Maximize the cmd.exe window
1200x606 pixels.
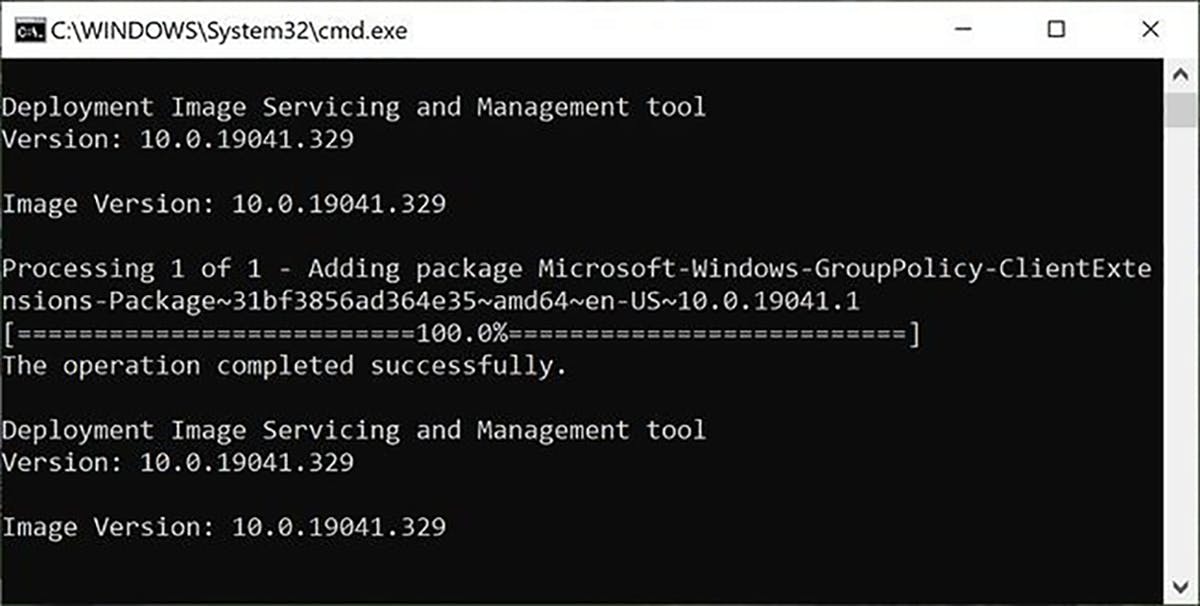click(1056, 30)
